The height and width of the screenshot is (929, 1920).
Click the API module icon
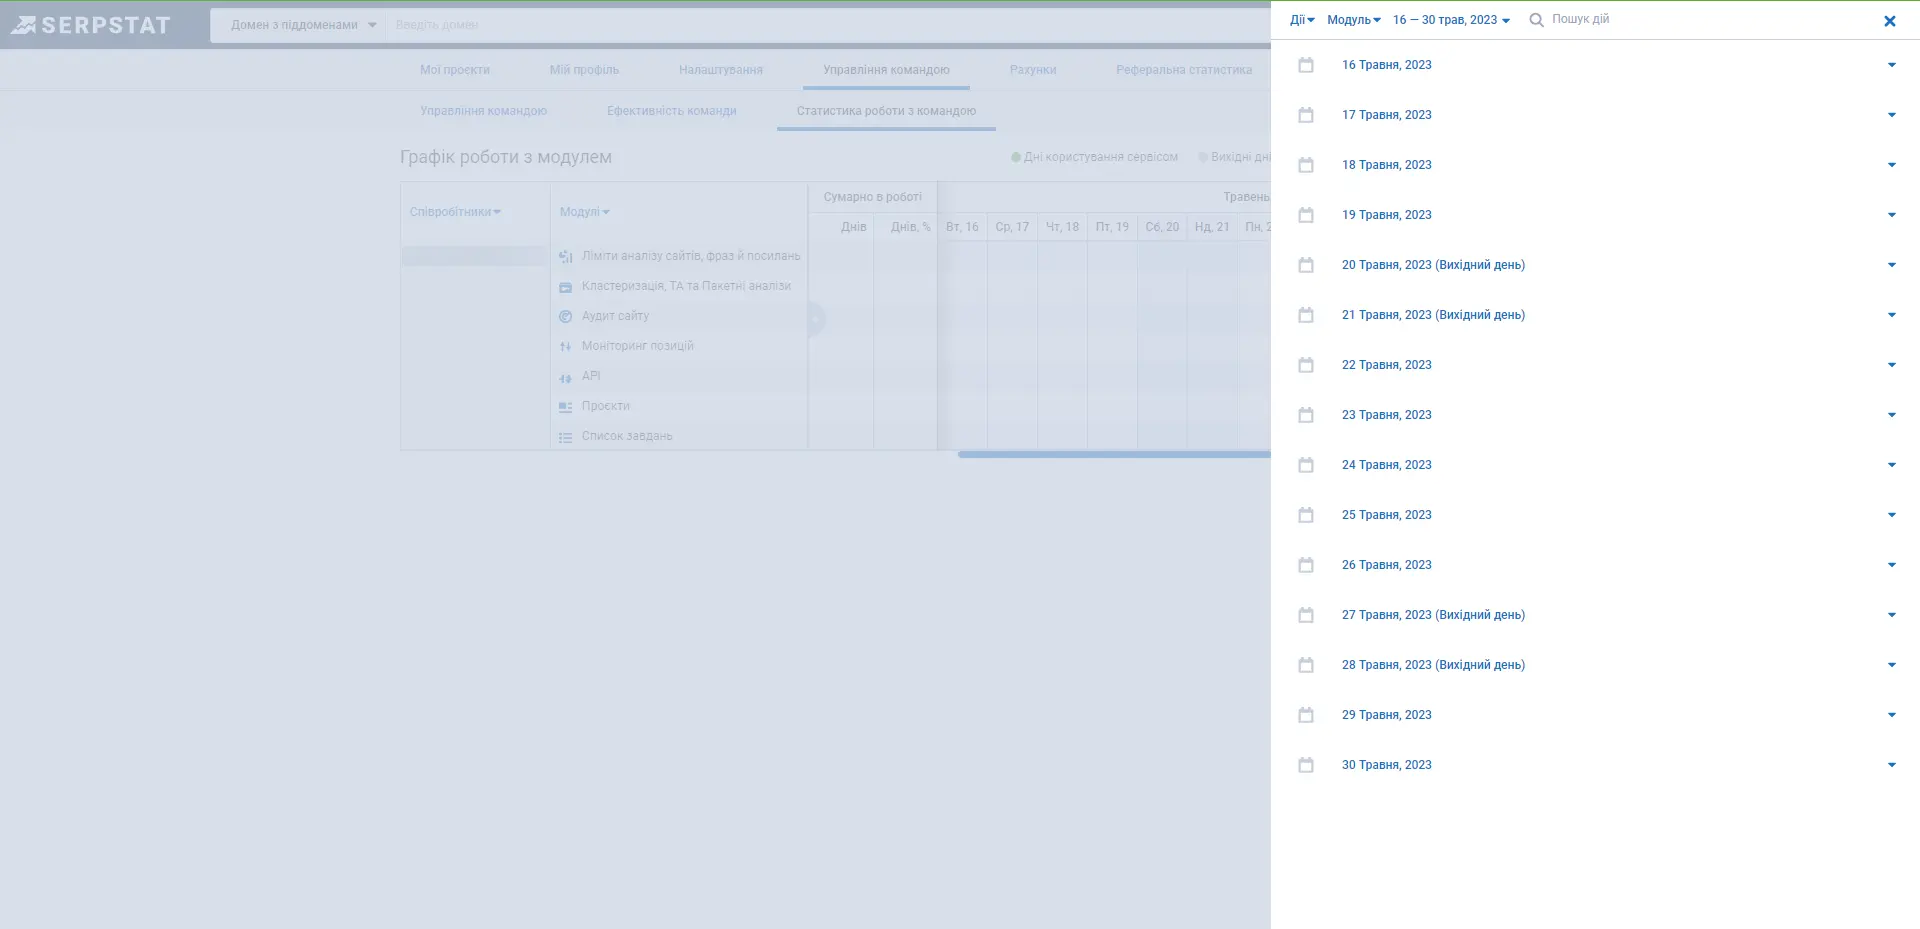pos(565,377)
